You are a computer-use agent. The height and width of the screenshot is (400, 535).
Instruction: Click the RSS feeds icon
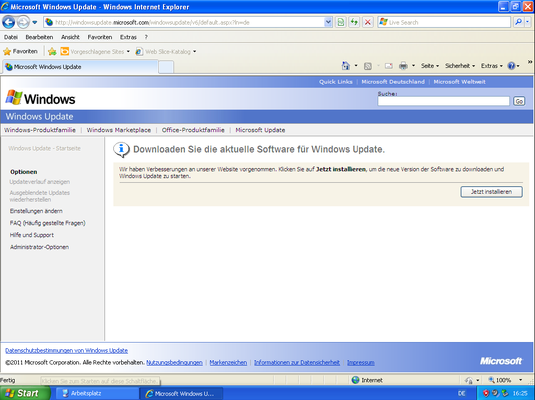367,66
